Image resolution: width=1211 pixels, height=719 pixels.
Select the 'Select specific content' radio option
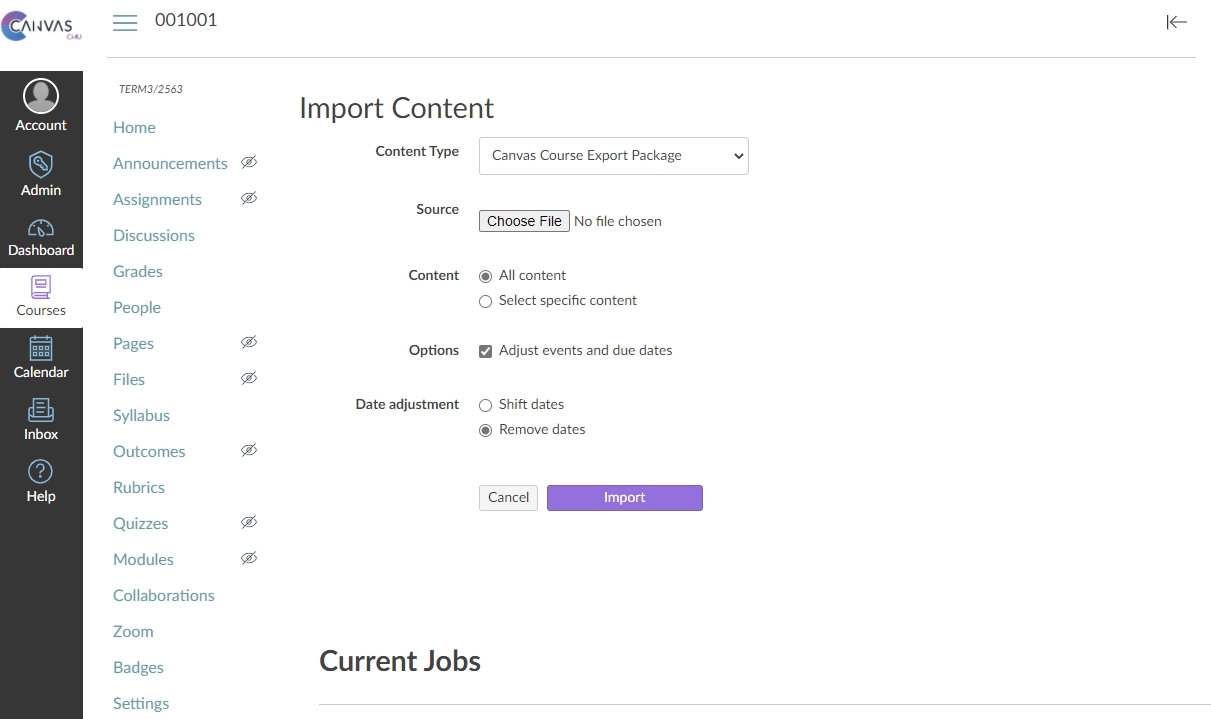(486, 301)
